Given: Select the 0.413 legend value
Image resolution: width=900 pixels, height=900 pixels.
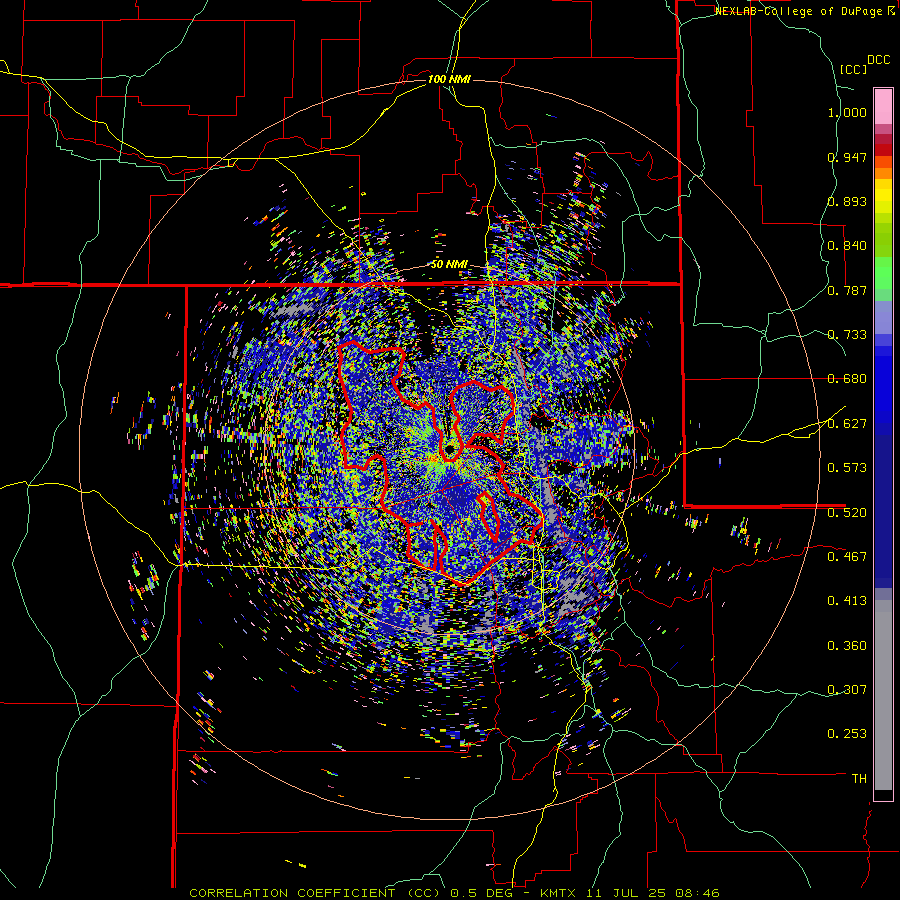Looking at the screenshot, I should coord(847,601).
